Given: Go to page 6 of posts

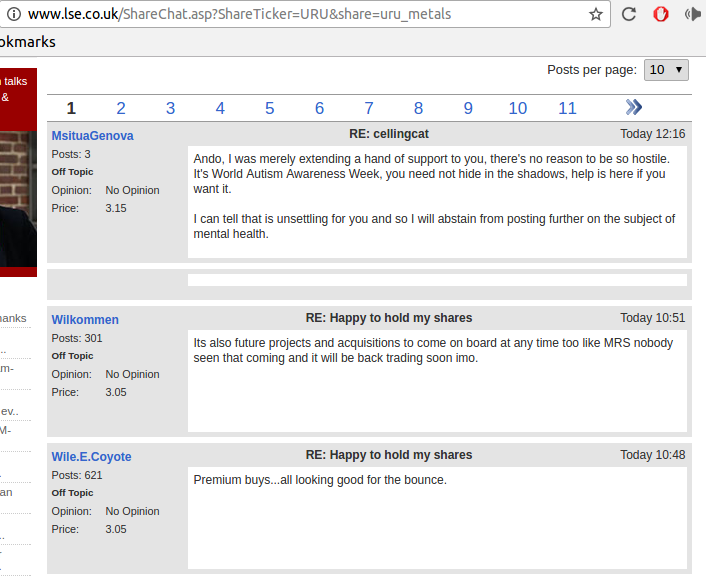Looking at the screenshot, I should click(x=319, y=108).
